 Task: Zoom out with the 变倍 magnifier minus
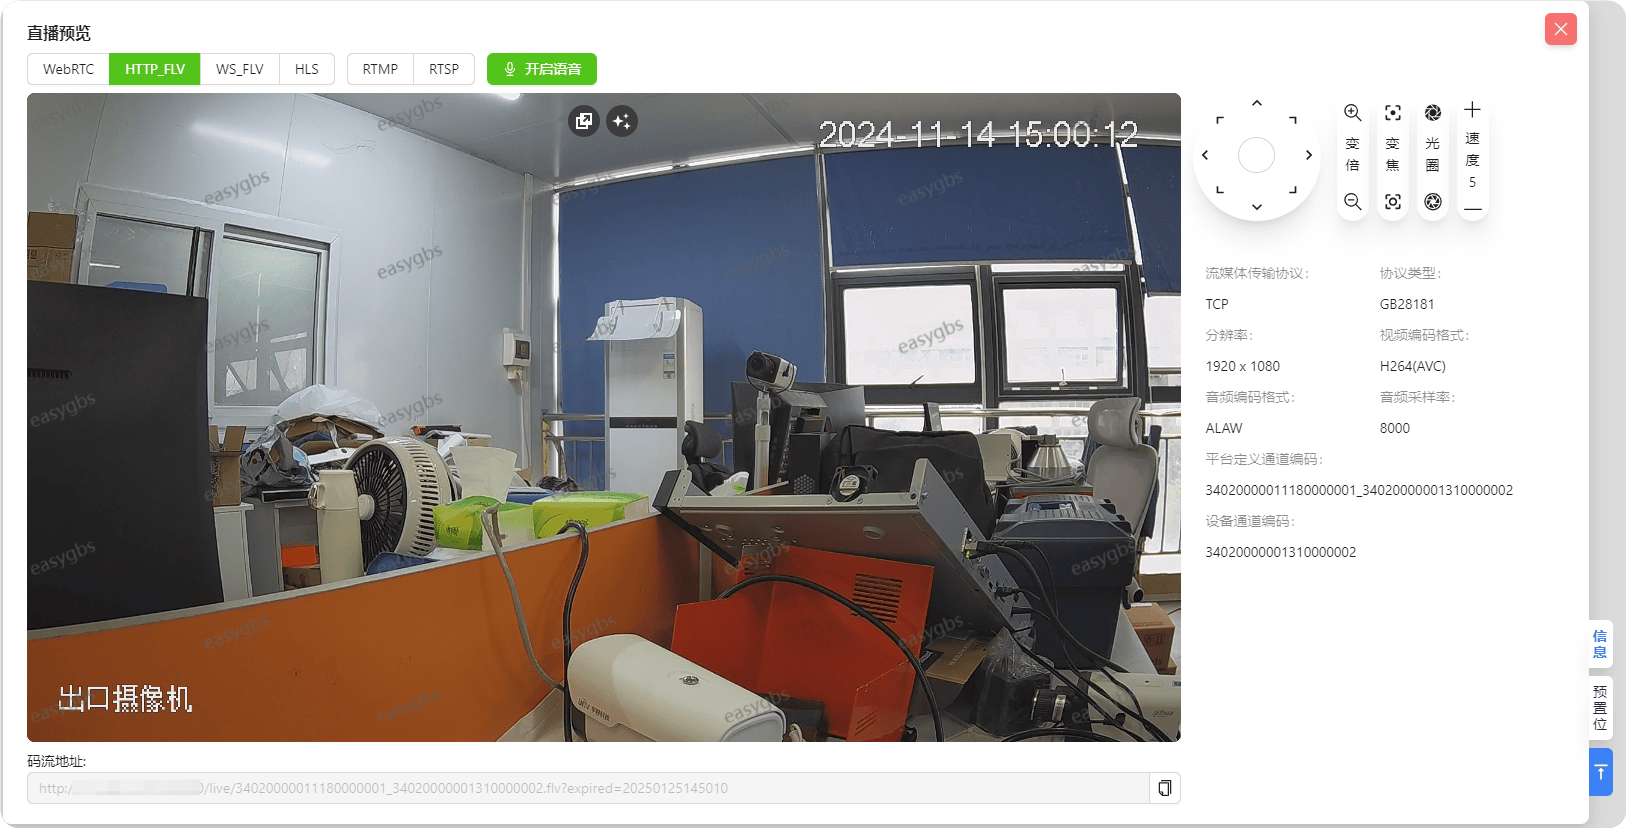coord(1352,202)
